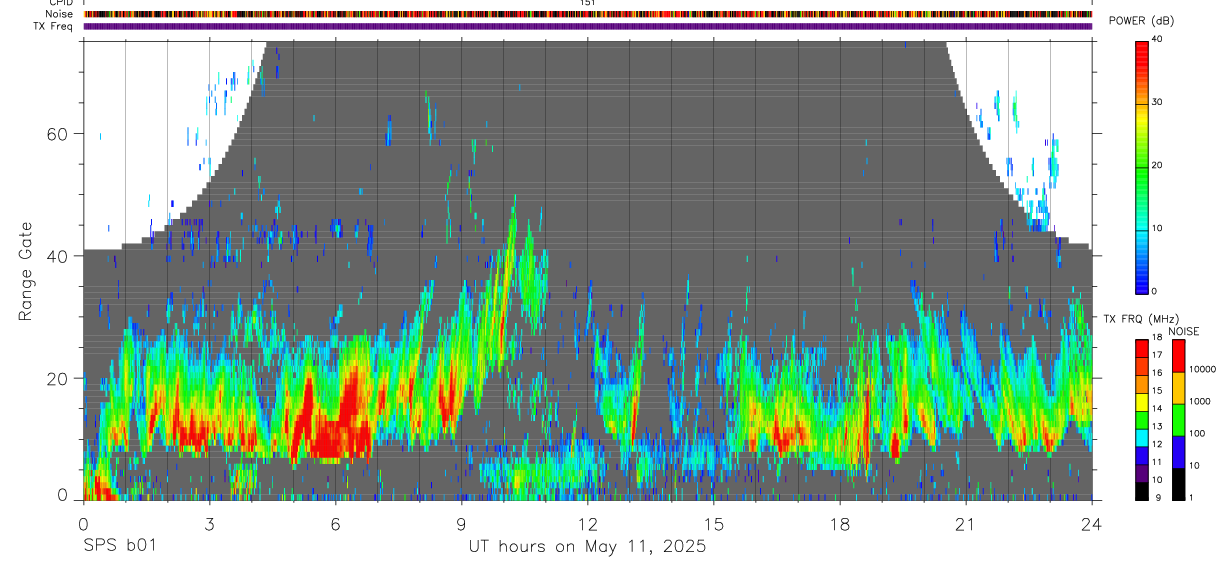Click the black bottom block of TX FRQ legend
The image size is (1228, 567).
point(1142,491)
